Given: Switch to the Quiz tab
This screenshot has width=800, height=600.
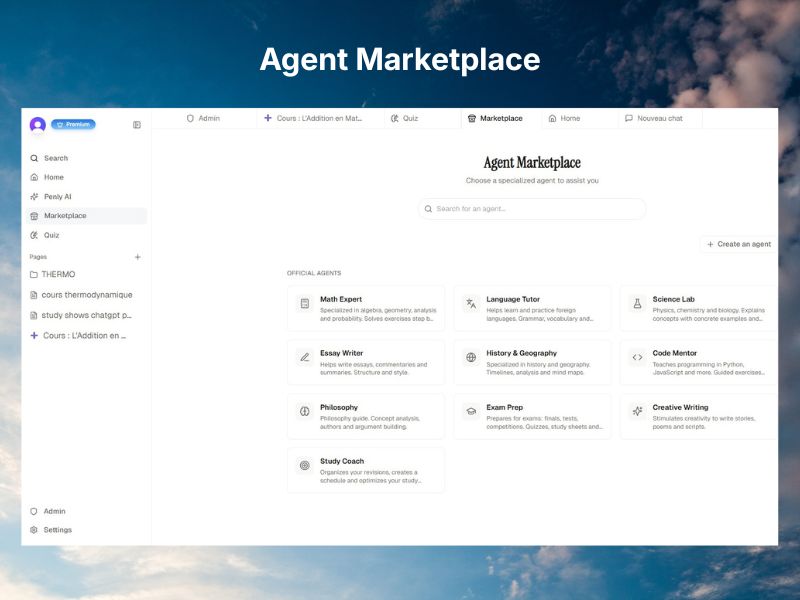Looking at the screenshot, I should [404, 118].
